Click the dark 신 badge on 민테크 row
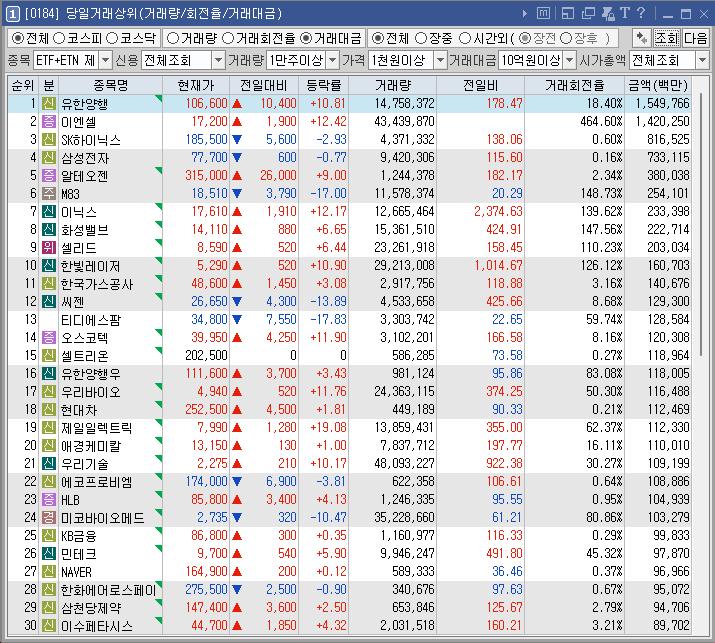Image resolution: width=715 pixels, height=643 pixels. (x=49, y=554)
